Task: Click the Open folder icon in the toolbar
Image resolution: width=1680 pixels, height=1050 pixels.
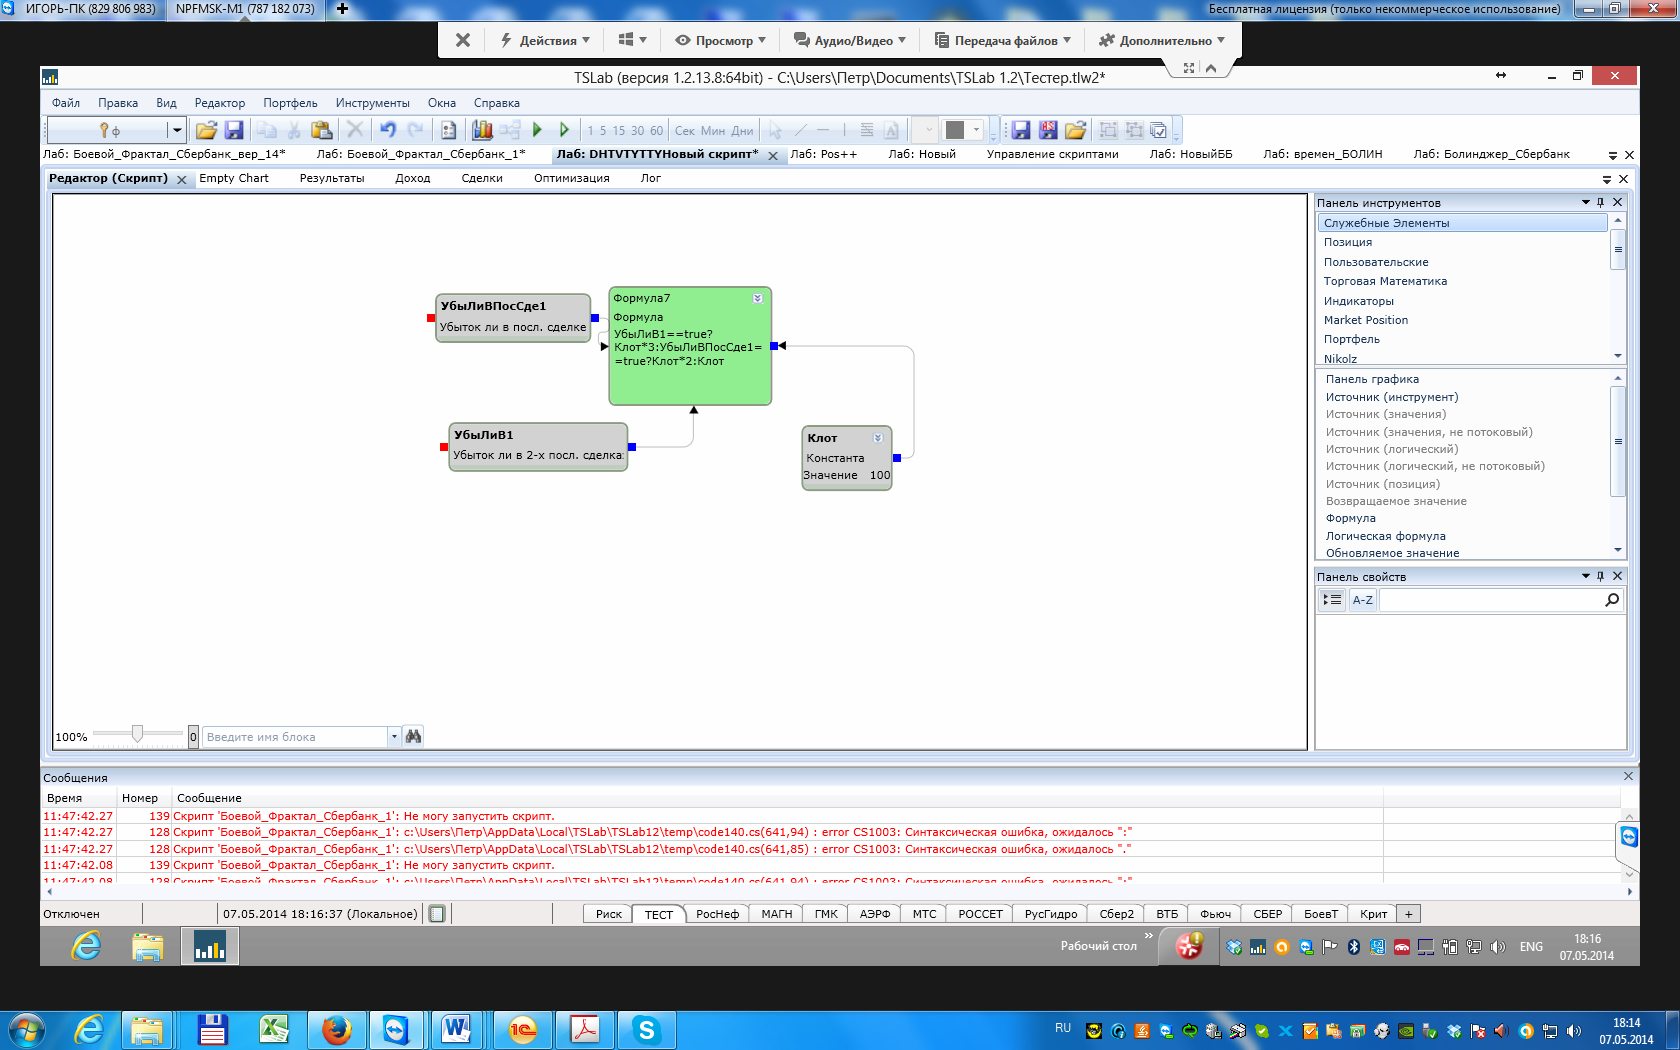Action: point(207,130)
